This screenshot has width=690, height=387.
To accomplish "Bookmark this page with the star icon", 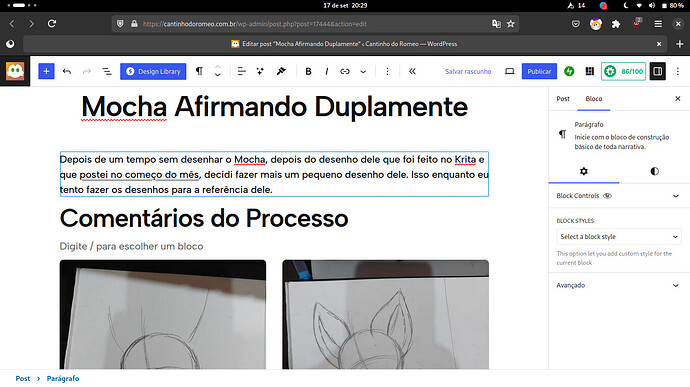I will (510, 24).
